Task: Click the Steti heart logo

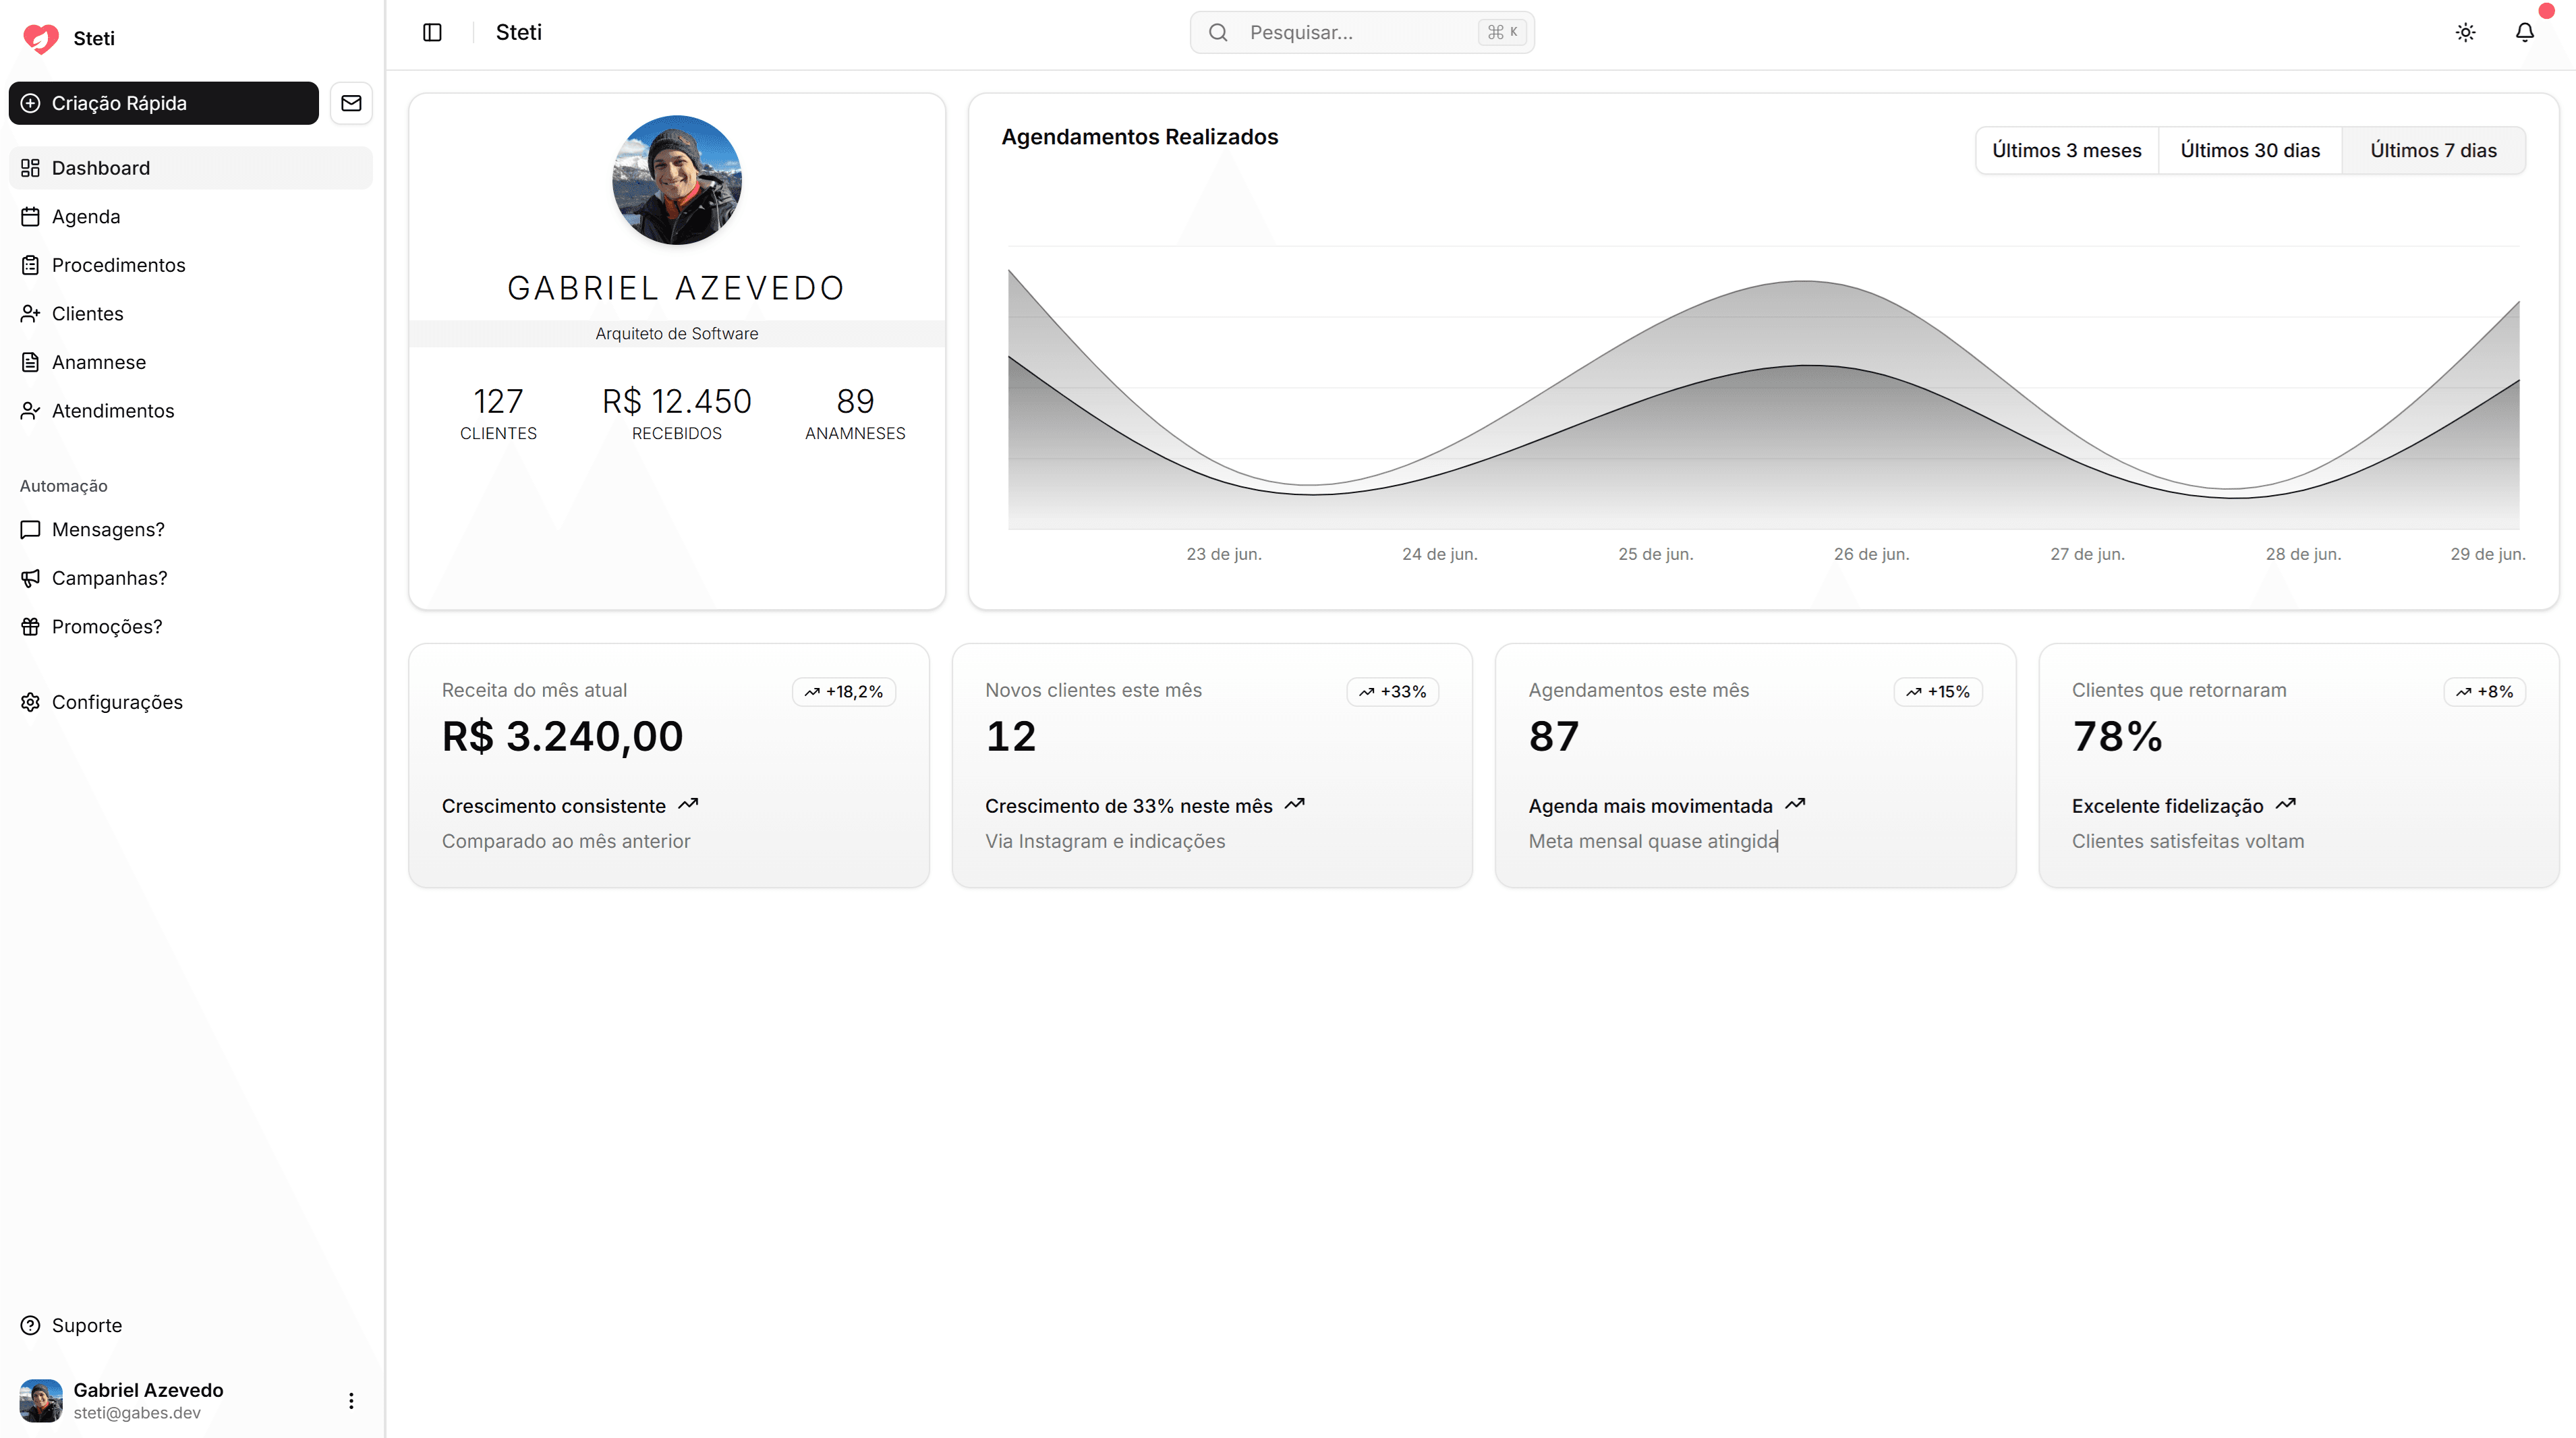Action: point(41,38)
